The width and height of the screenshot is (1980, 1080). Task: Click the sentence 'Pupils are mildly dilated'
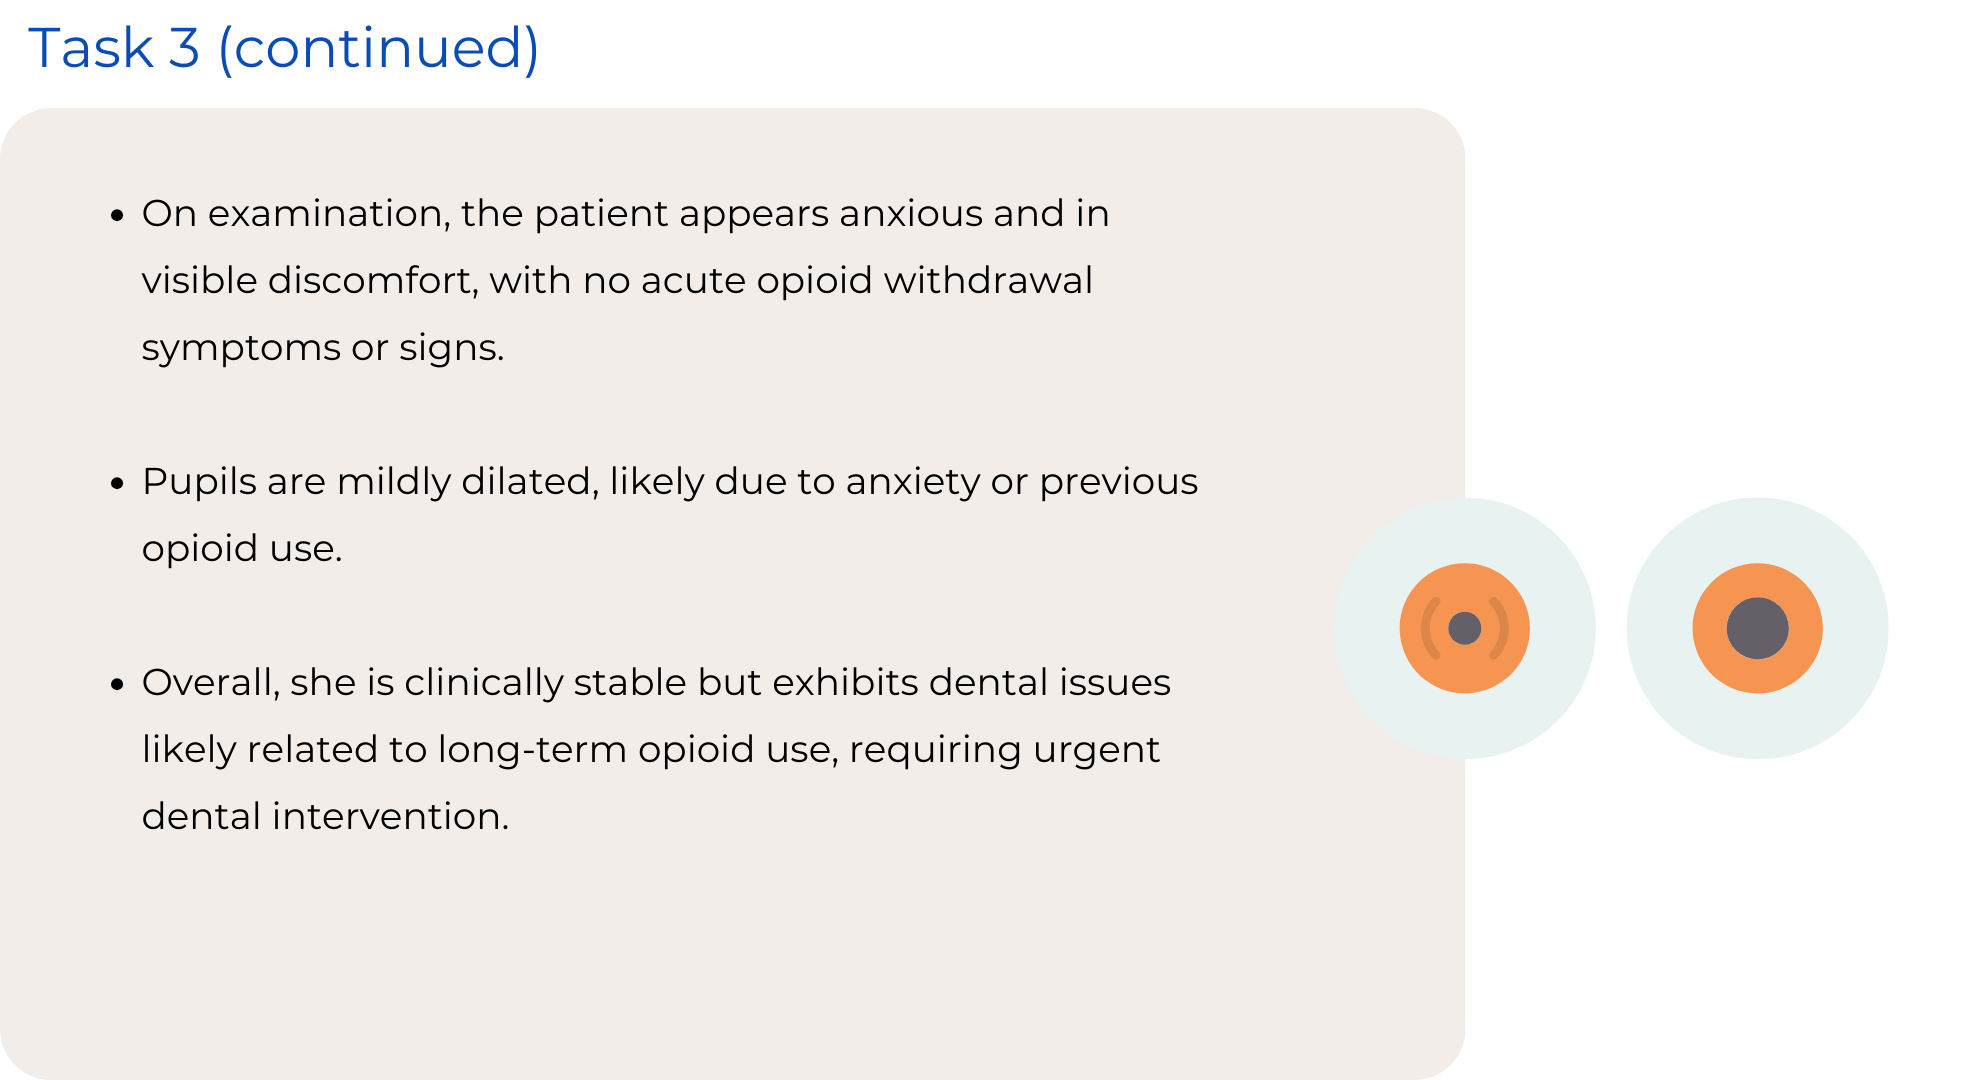coord(370,481)
